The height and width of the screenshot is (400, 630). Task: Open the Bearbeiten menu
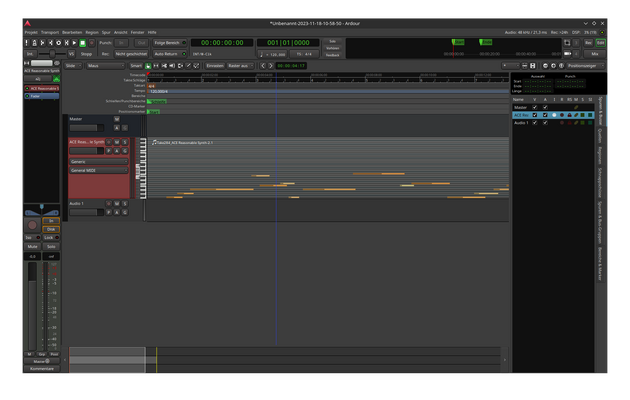click(x=72, y=32)
